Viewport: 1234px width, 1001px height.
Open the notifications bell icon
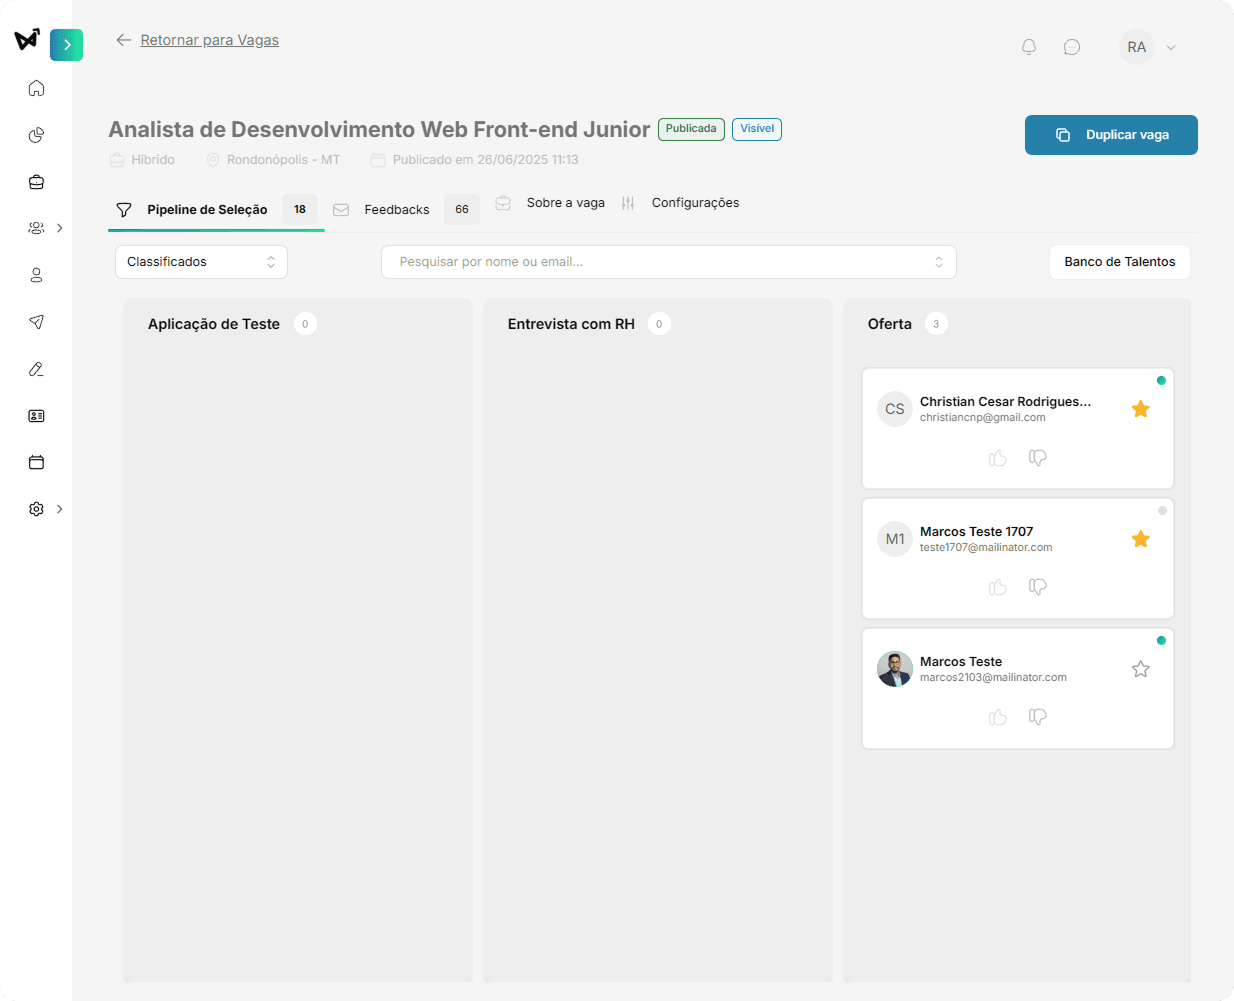pos(1029,47)
